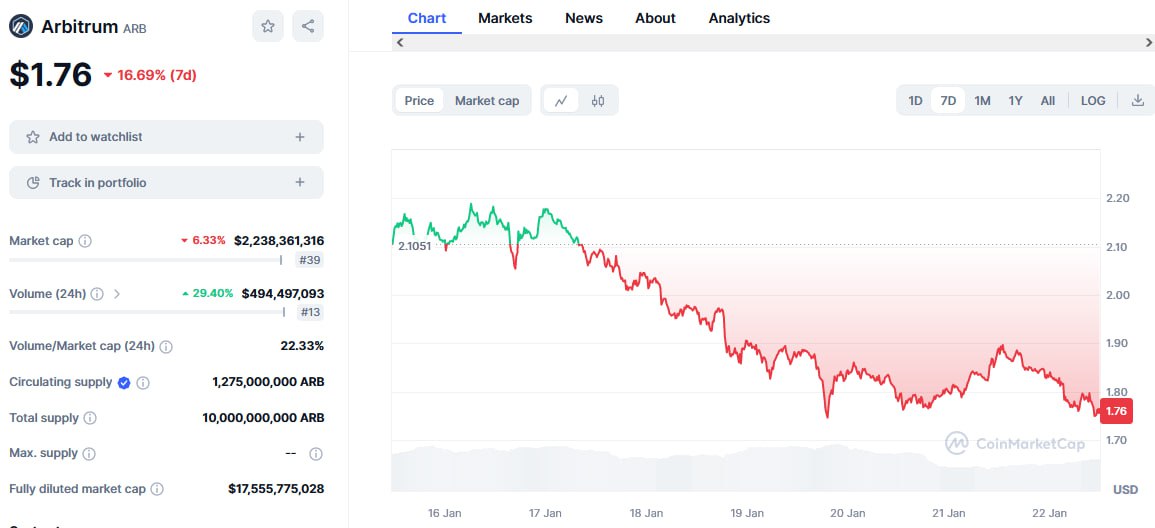Open the Markets tab
The height and width of the screenshot is (528, 1155).
tap(505, 18)
